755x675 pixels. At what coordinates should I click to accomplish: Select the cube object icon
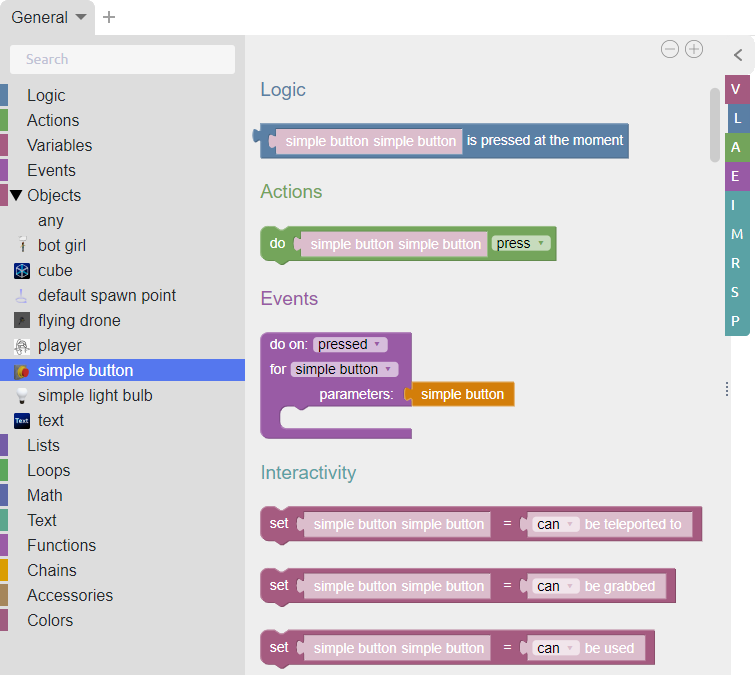pos(22,270)
